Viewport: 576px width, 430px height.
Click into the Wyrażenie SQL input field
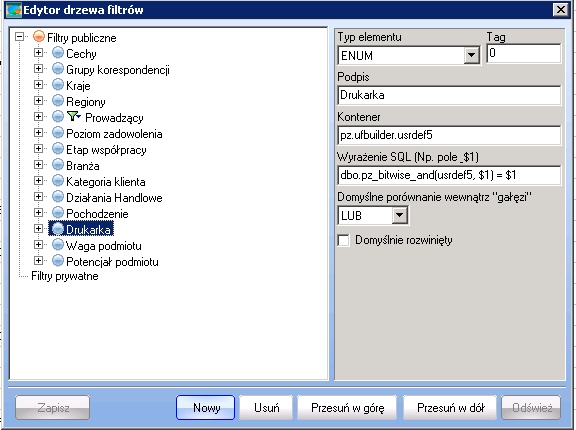pos(449,176)
